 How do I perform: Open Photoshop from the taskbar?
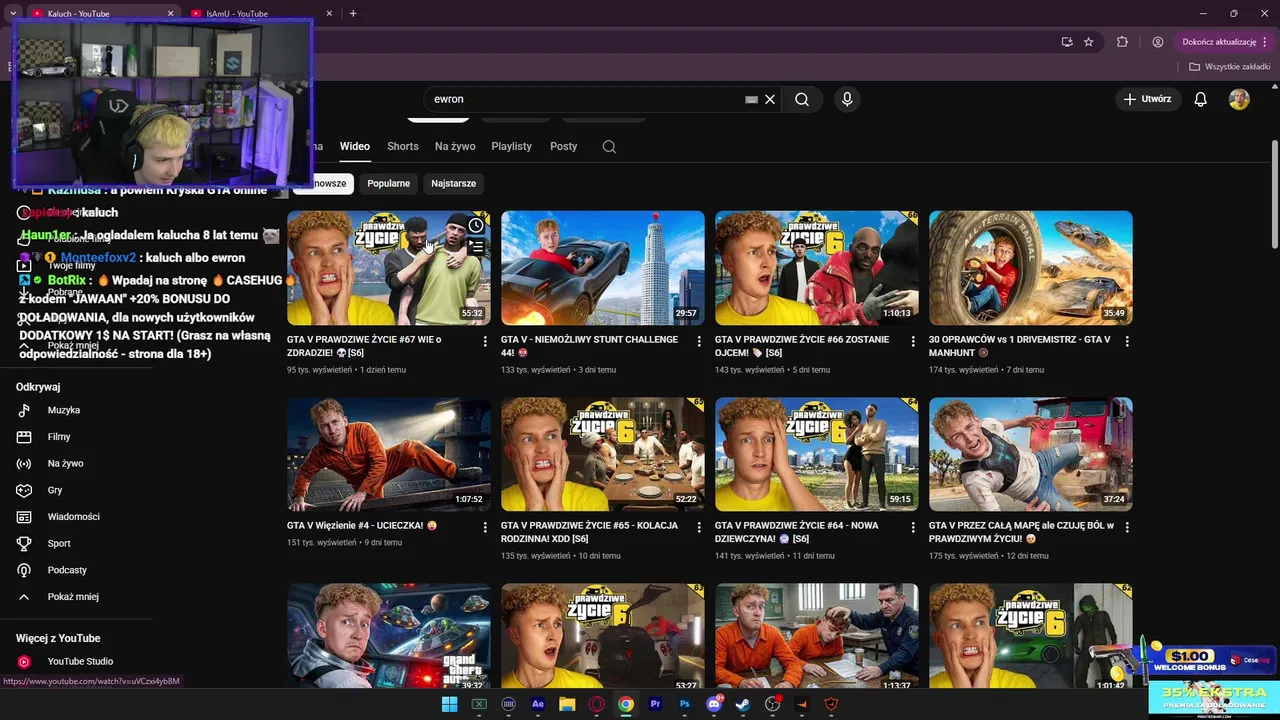(x=685, y=704)
